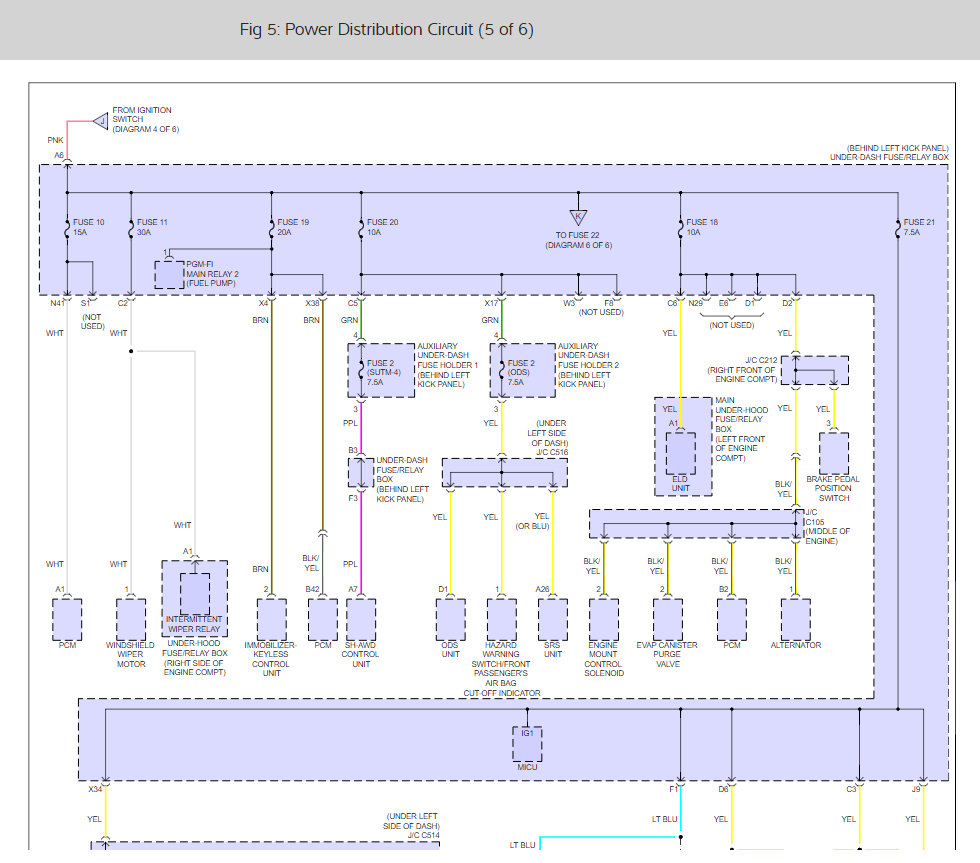Click the FUSE 2 (SUTM-4) fuse holder box
This screenshot has height=863, width=980.
[x=381, y=371]
